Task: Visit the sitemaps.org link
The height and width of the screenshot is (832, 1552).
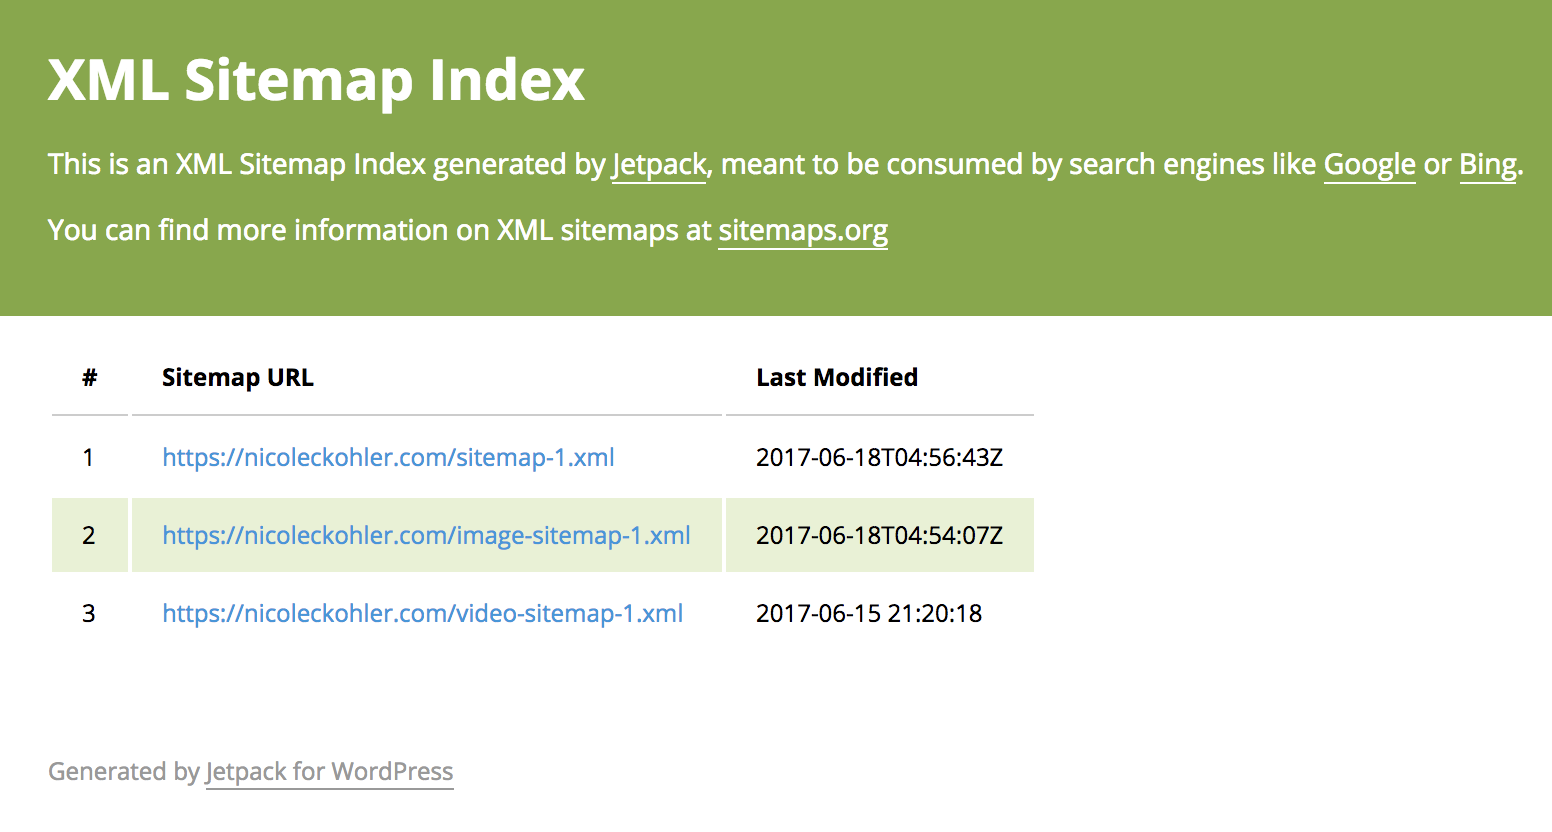Action: pyautogui.click(x=803, y=230)
